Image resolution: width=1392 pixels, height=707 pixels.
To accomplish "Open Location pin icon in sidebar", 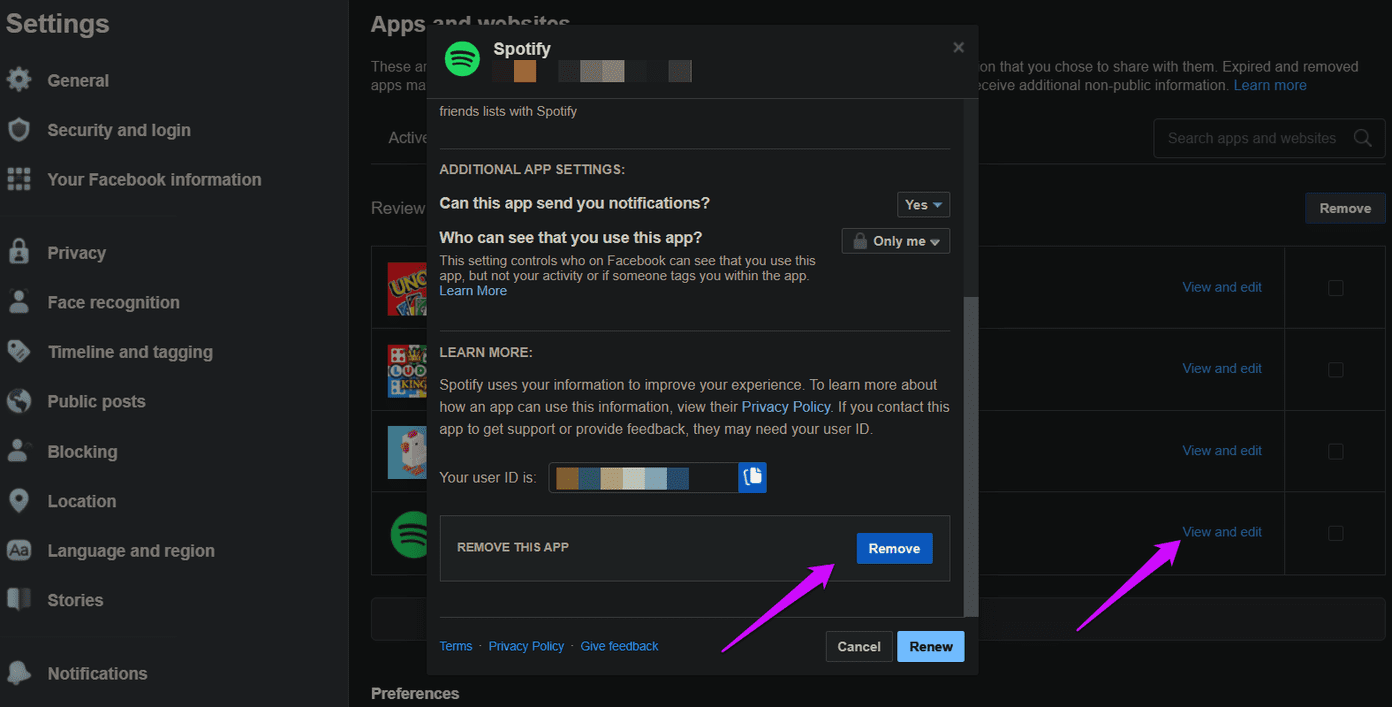I will point(19,501).
